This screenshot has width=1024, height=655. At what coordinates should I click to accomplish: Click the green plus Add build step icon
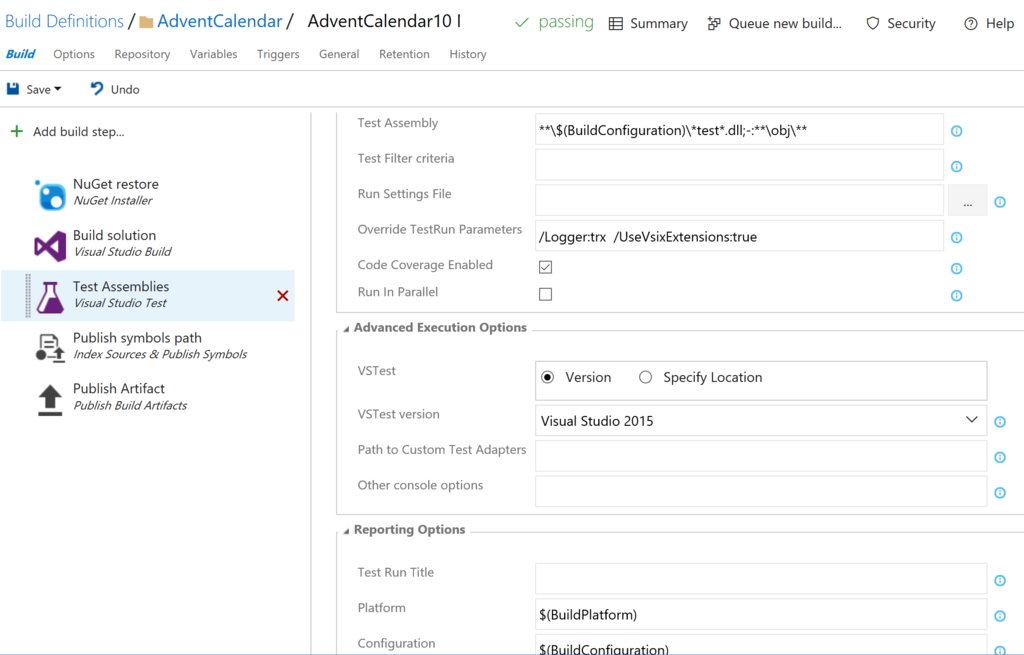click(x=17, y=131)
